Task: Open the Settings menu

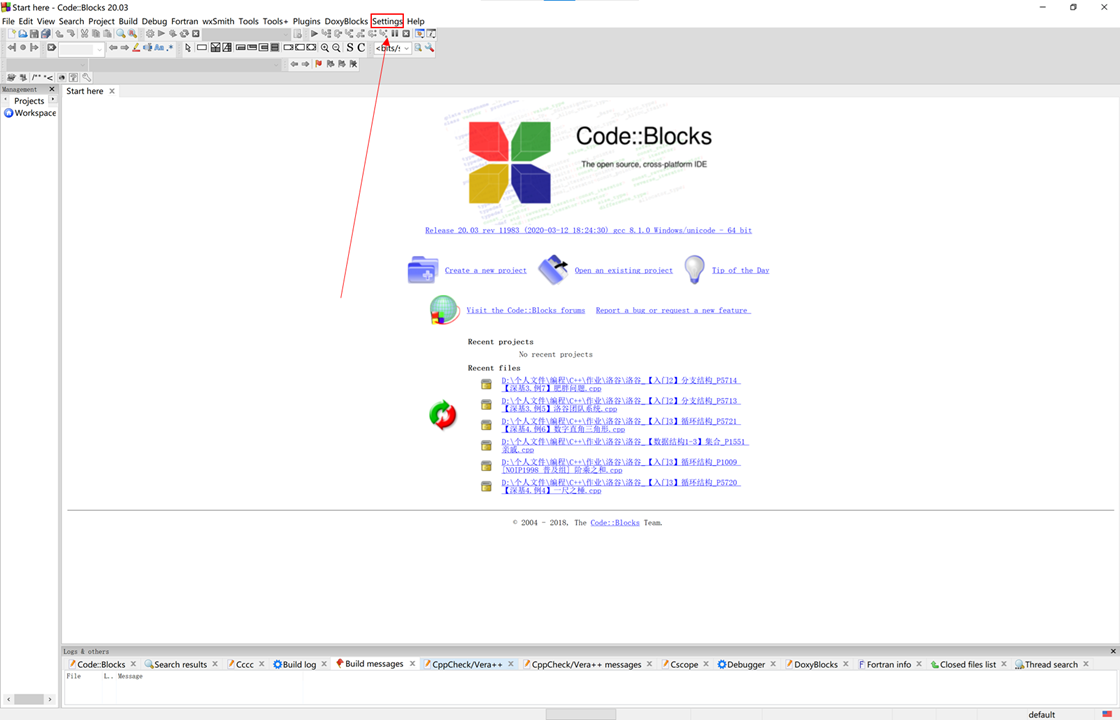Action: coord(387,21)
